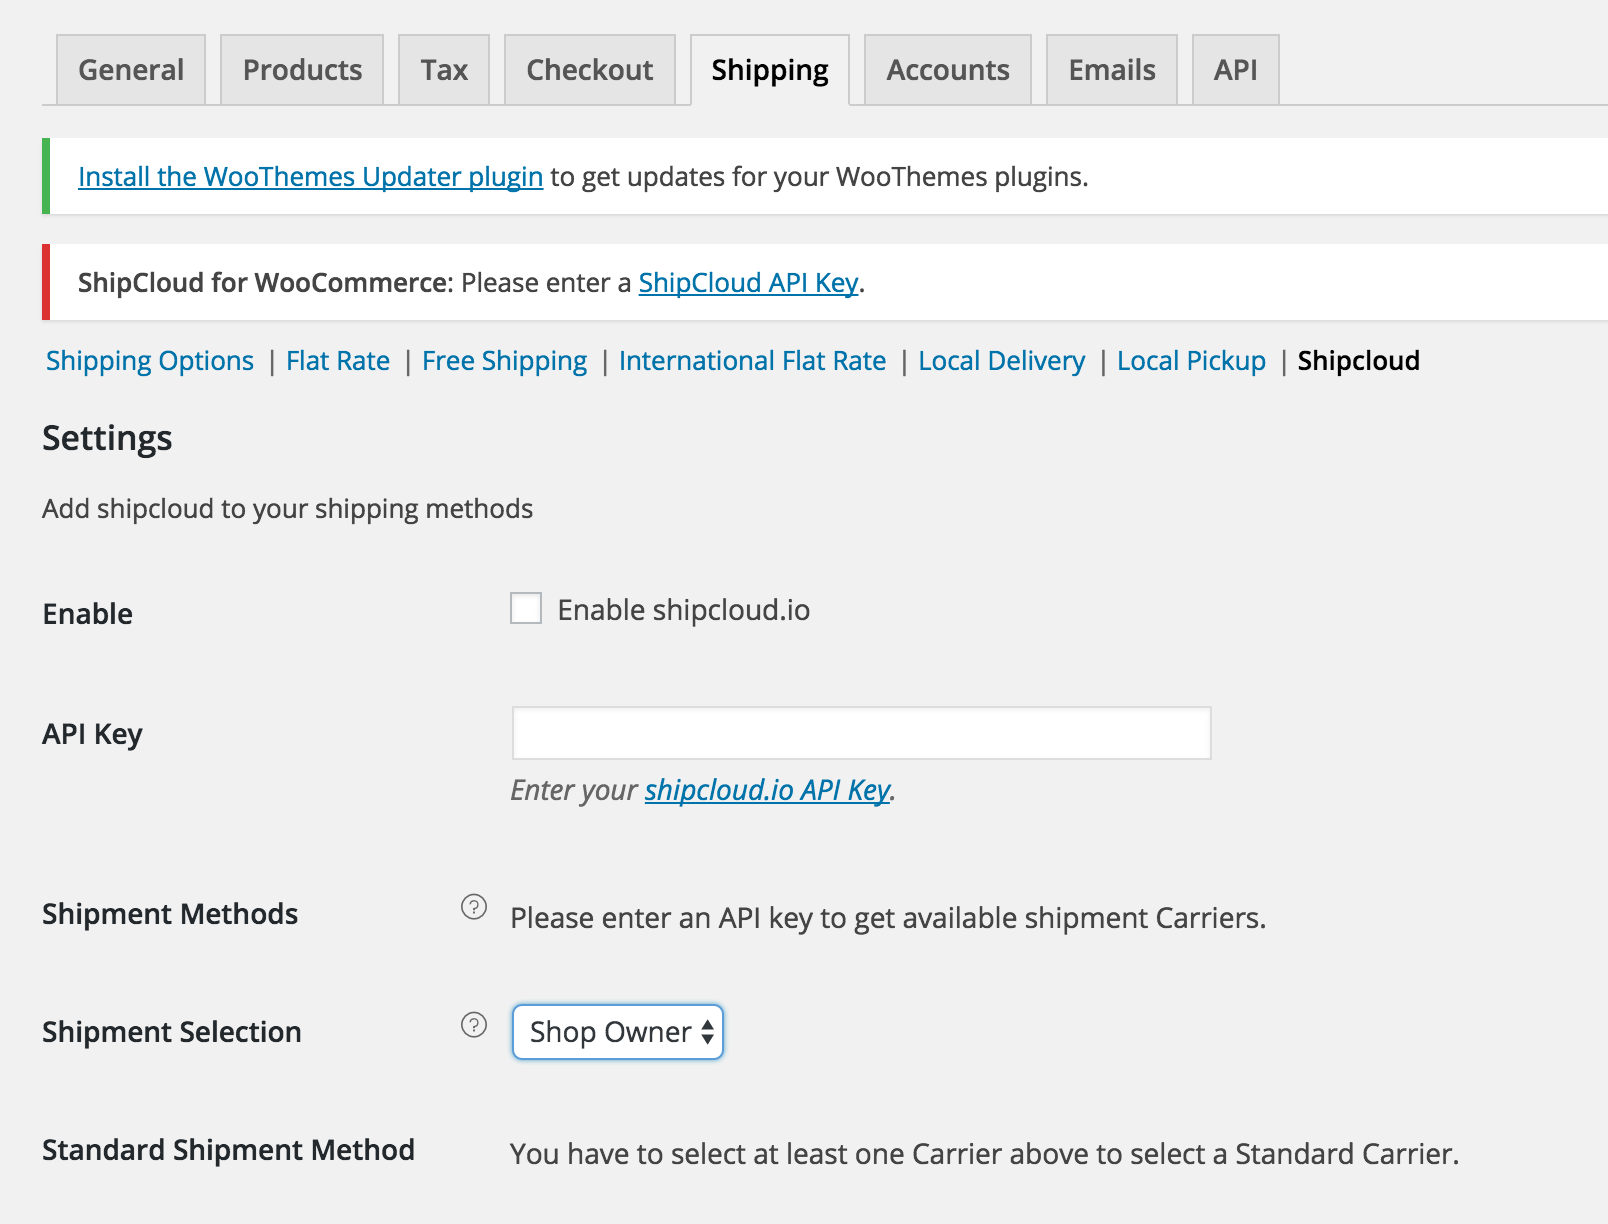Screen dimensions: 1608x1224
Task: Open the Shop Owner dropdown
Action: click(x=617, y=1032)
